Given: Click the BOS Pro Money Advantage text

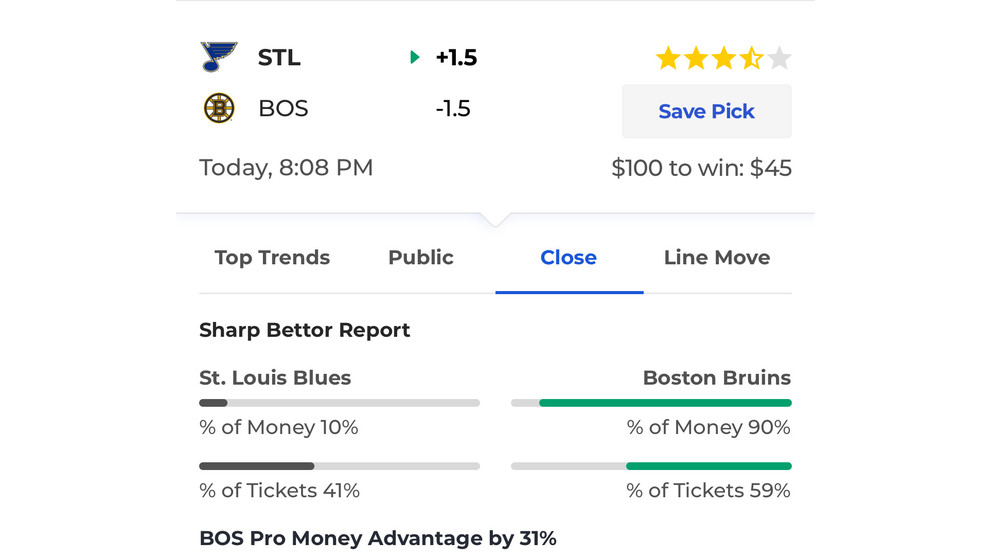Looking at the screenshot, I should (378, 538).
